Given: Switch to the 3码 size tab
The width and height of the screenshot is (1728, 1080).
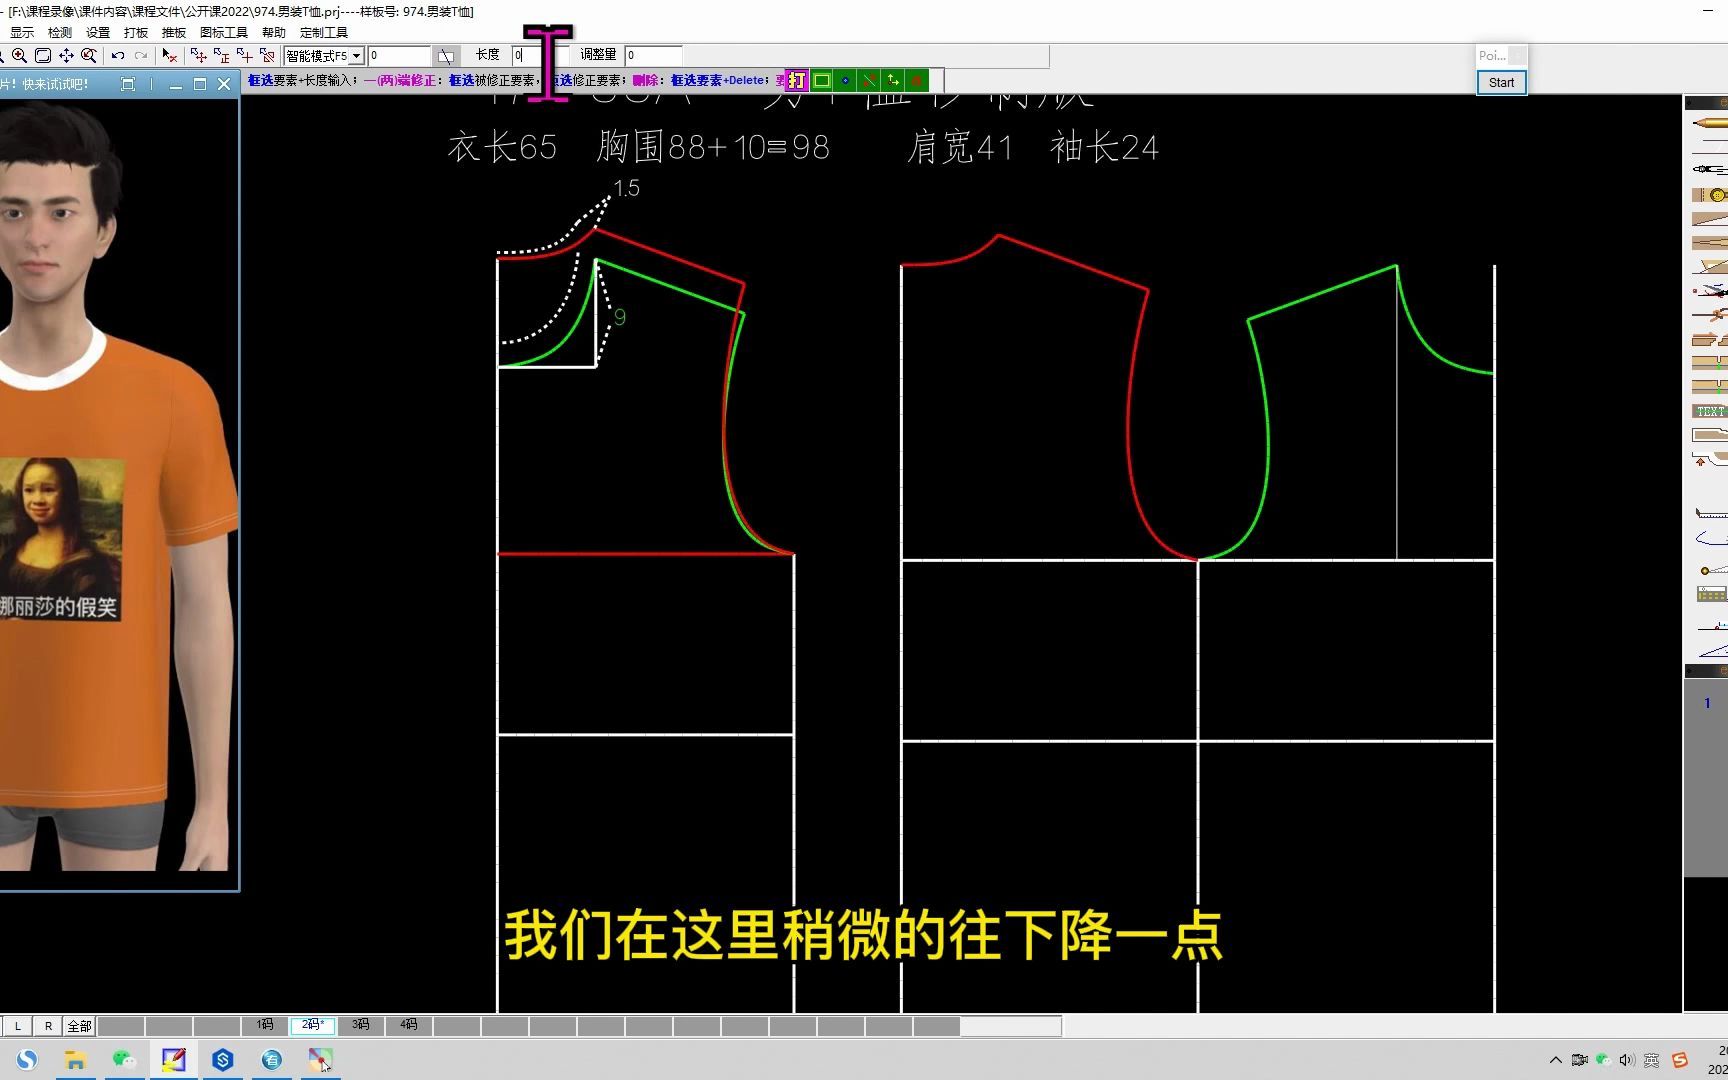Looking at the screenshot, I should point(361,1025).
